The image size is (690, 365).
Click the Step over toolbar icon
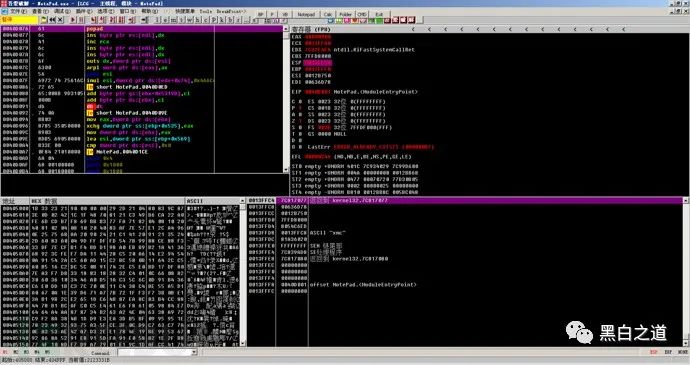pos(102,20)
